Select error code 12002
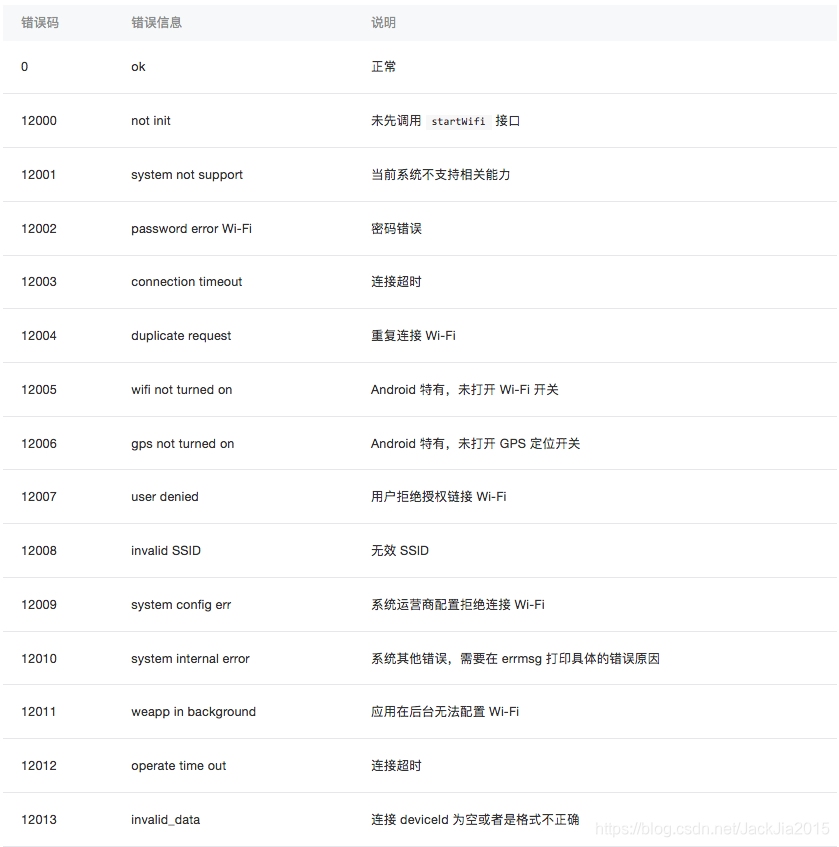Viewport: 839px width, 847px height. 39,229
